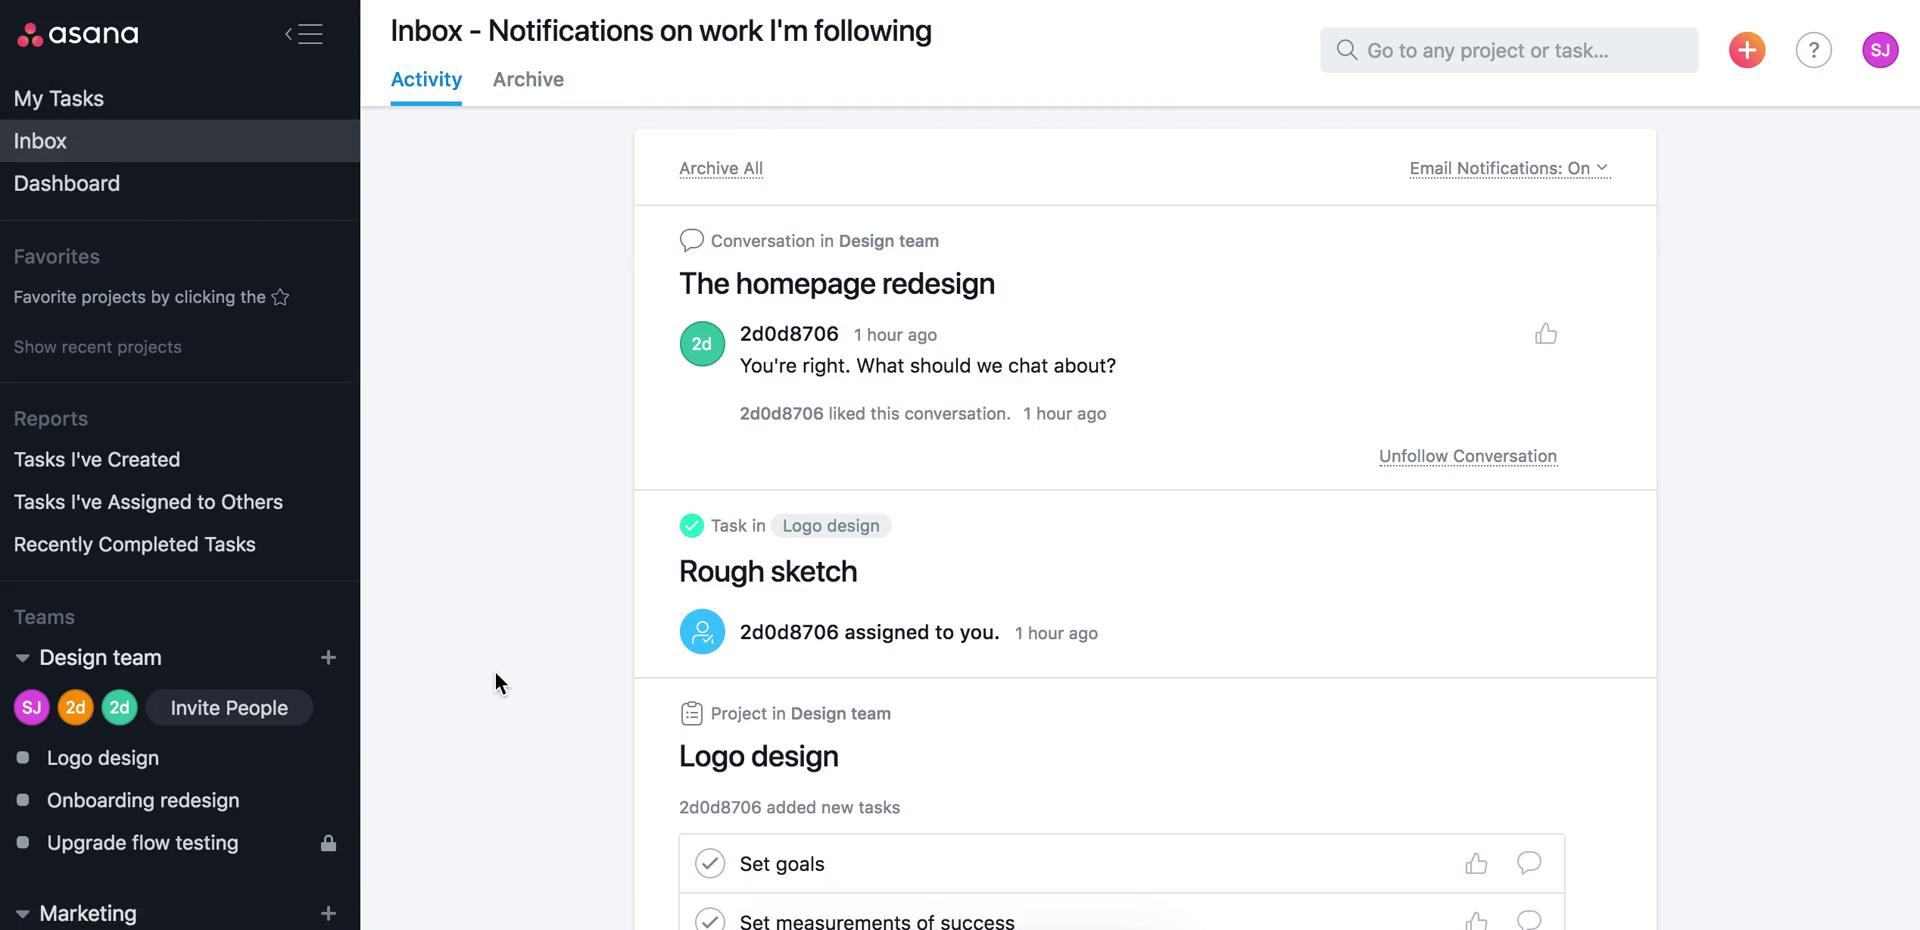Open the Logo design project heading

(759, 756)
